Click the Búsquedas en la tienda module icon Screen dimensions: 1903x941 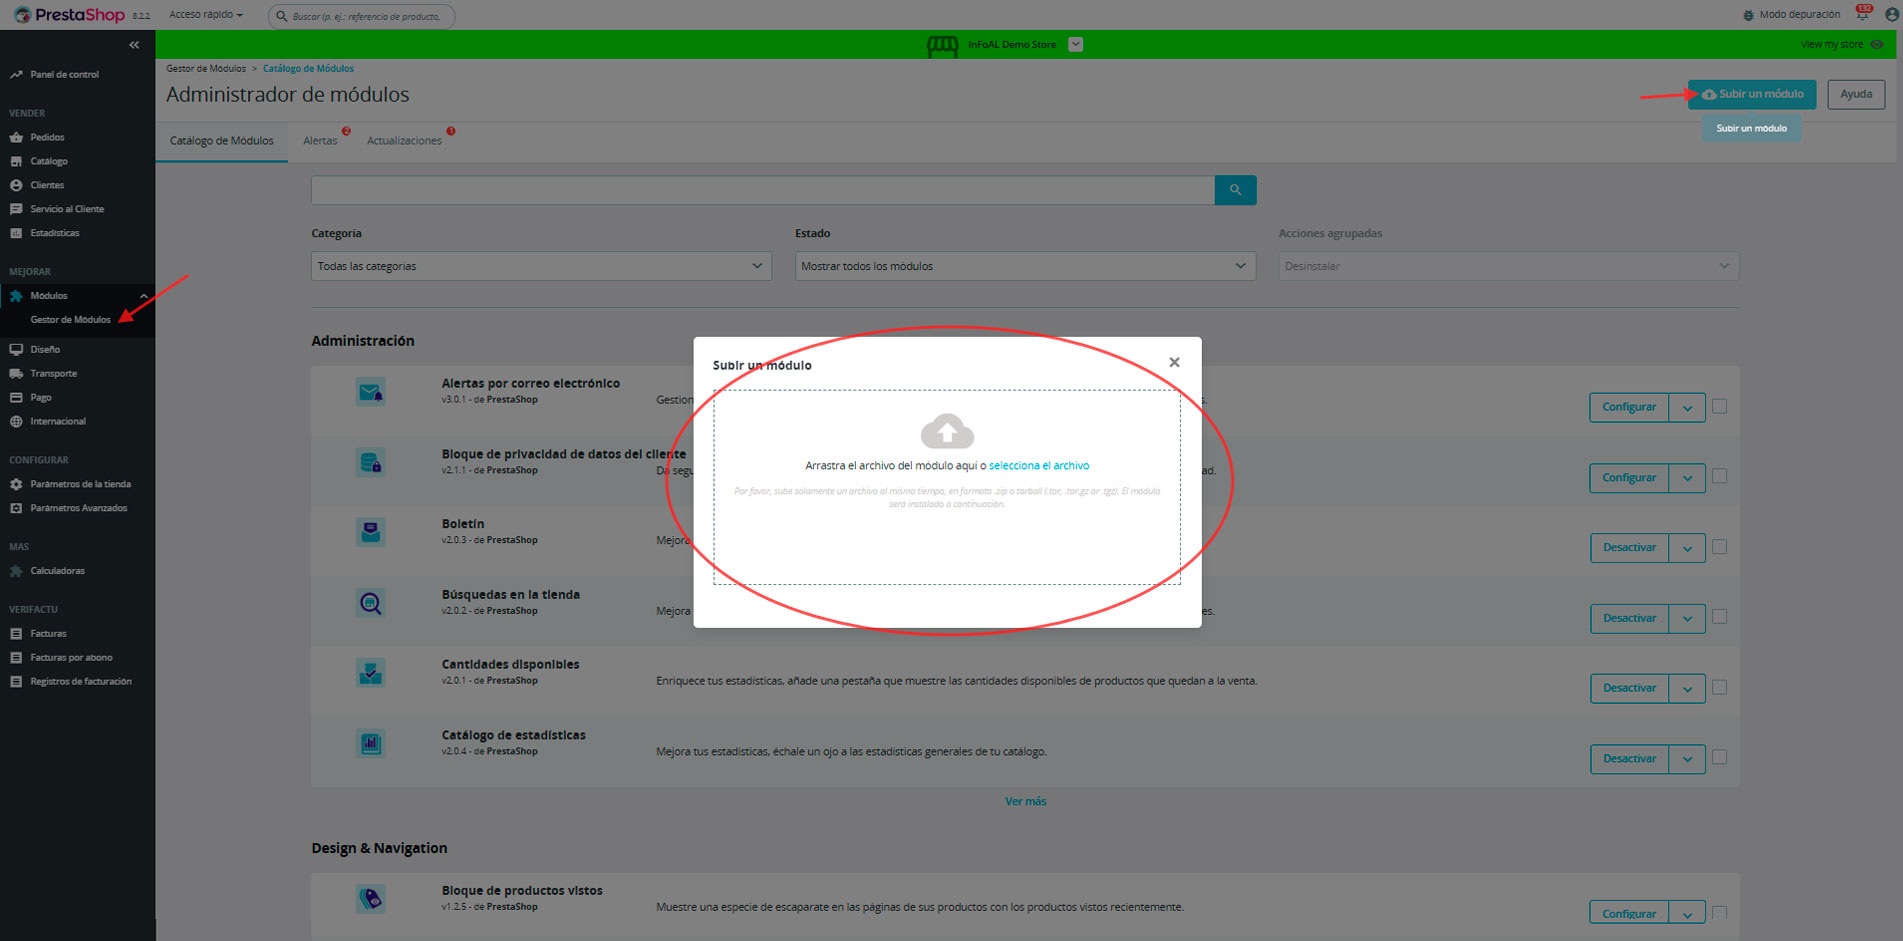(x=371, y=603)
